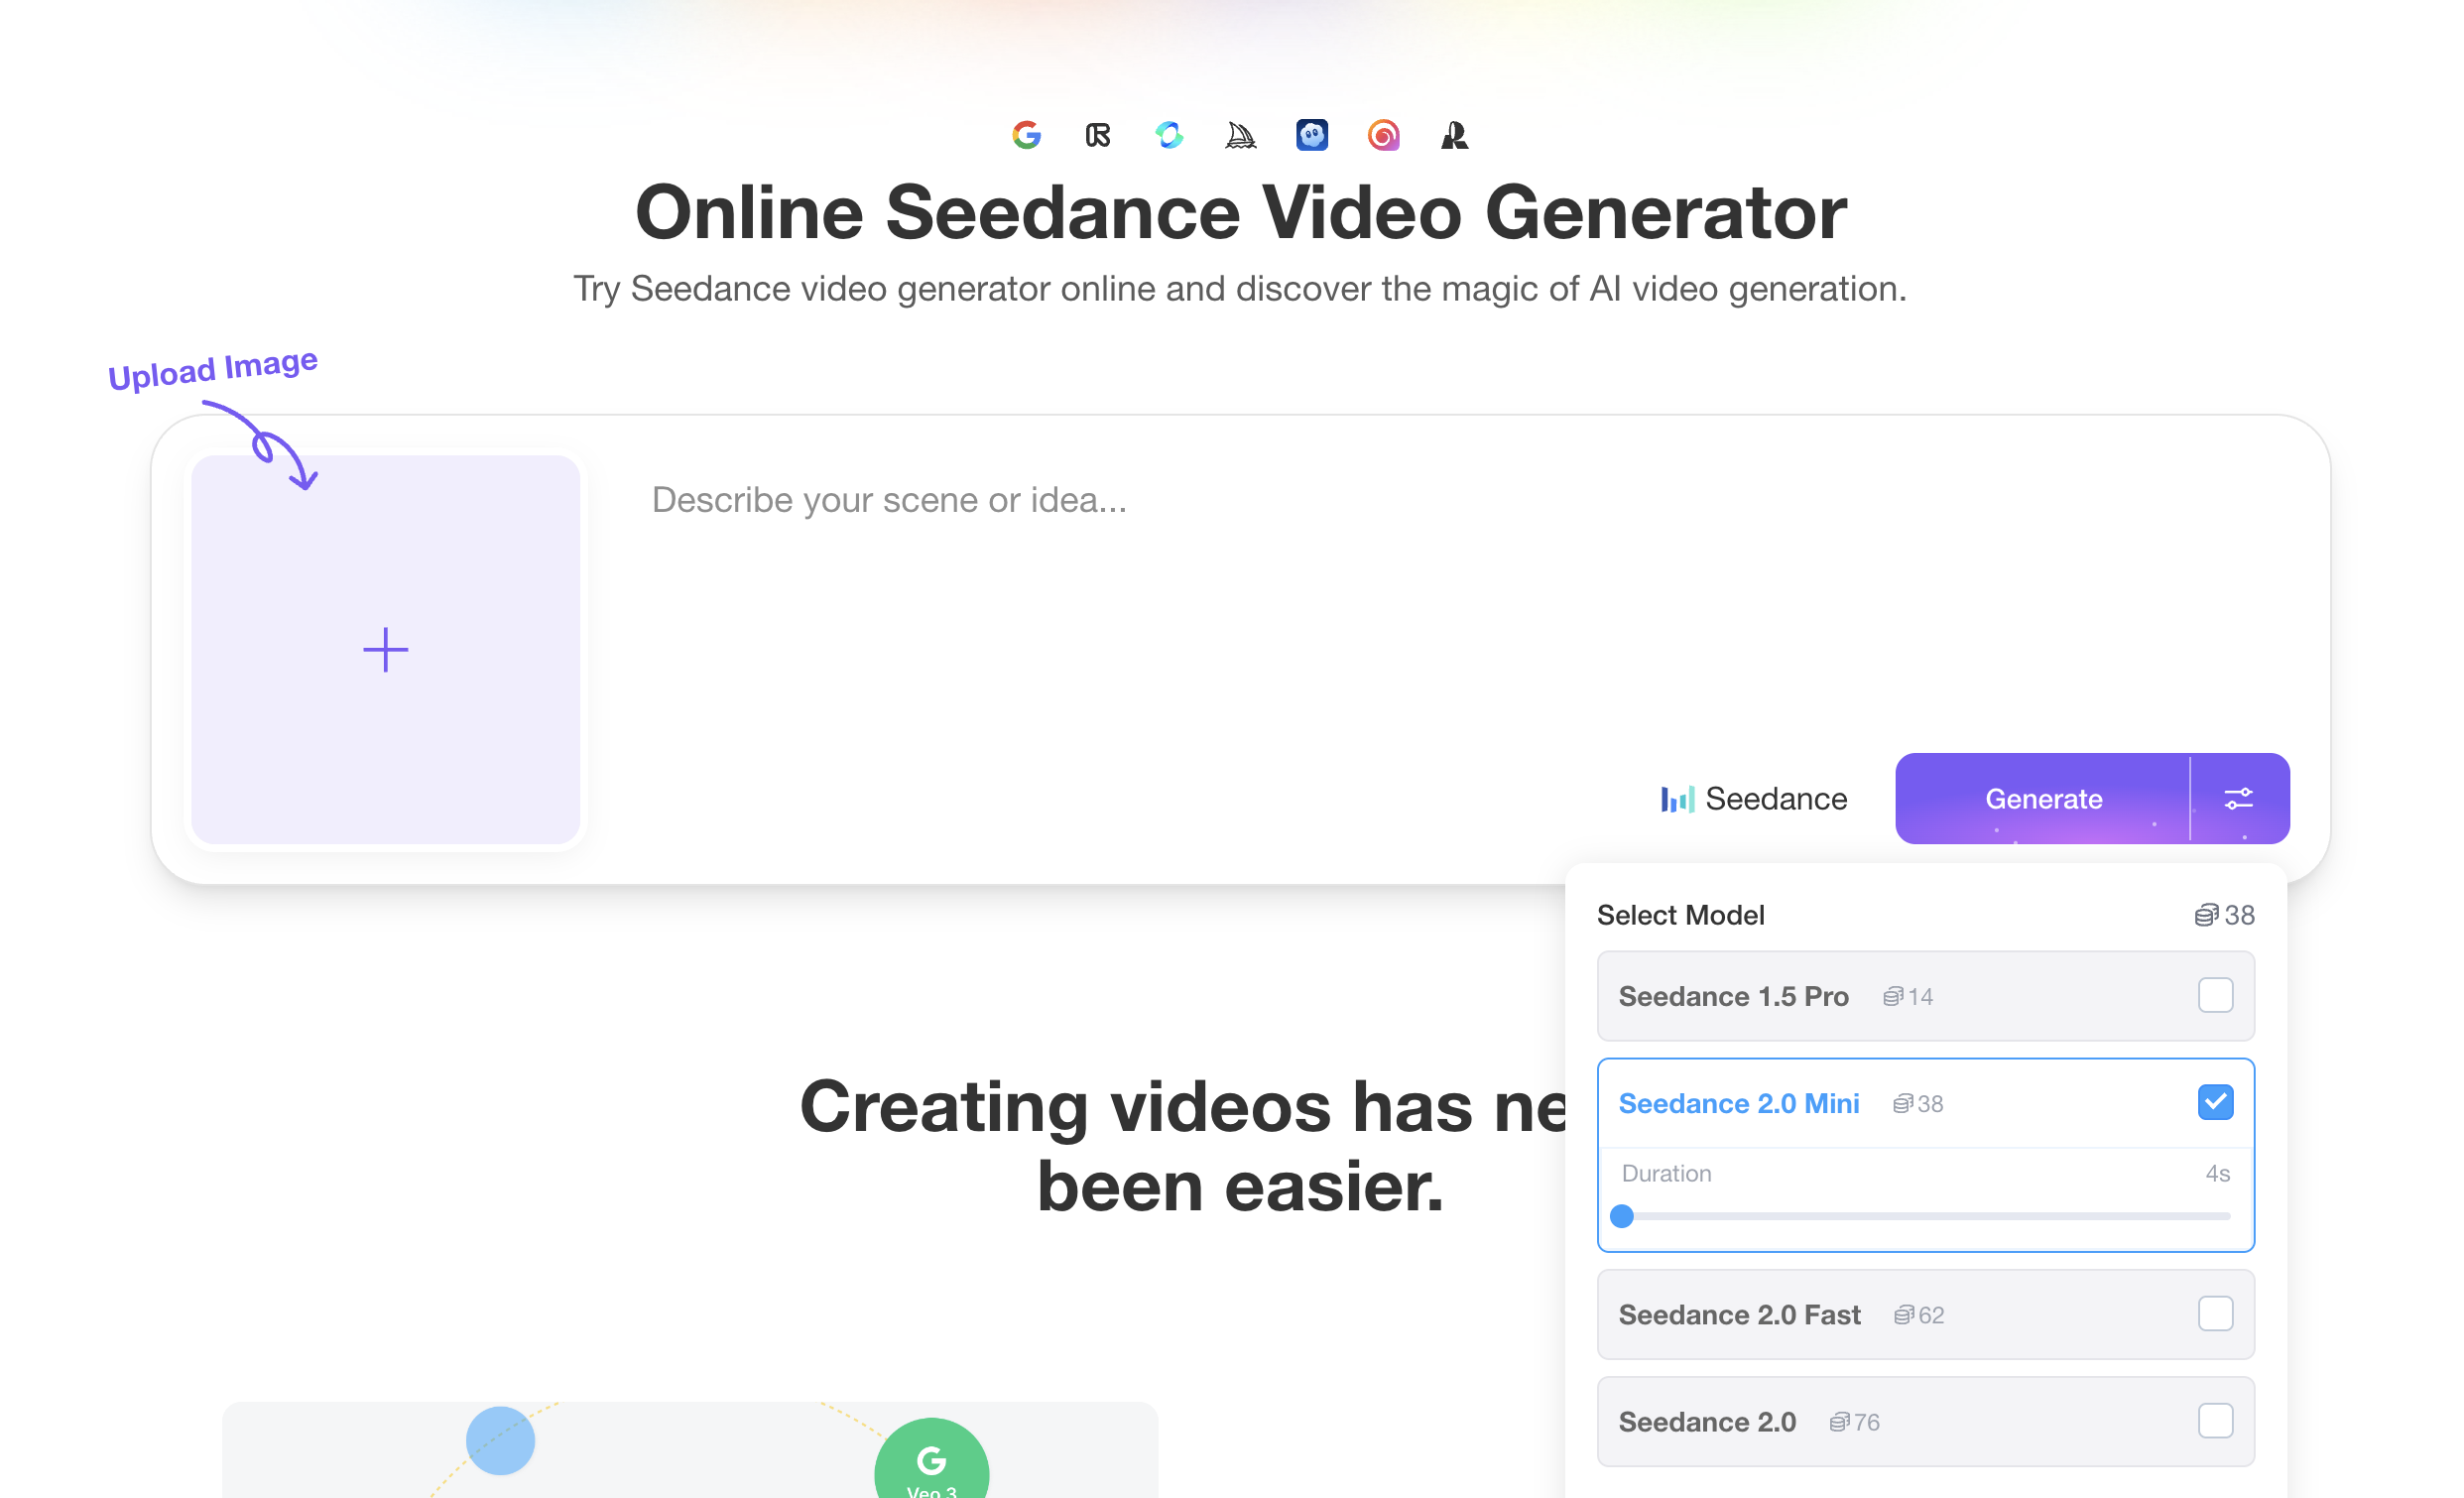This screenshot has width=2464, height=1498.
Task: Click the "Seedance 2.0 Mini" model name
Action: (x=1739, y=1103)
